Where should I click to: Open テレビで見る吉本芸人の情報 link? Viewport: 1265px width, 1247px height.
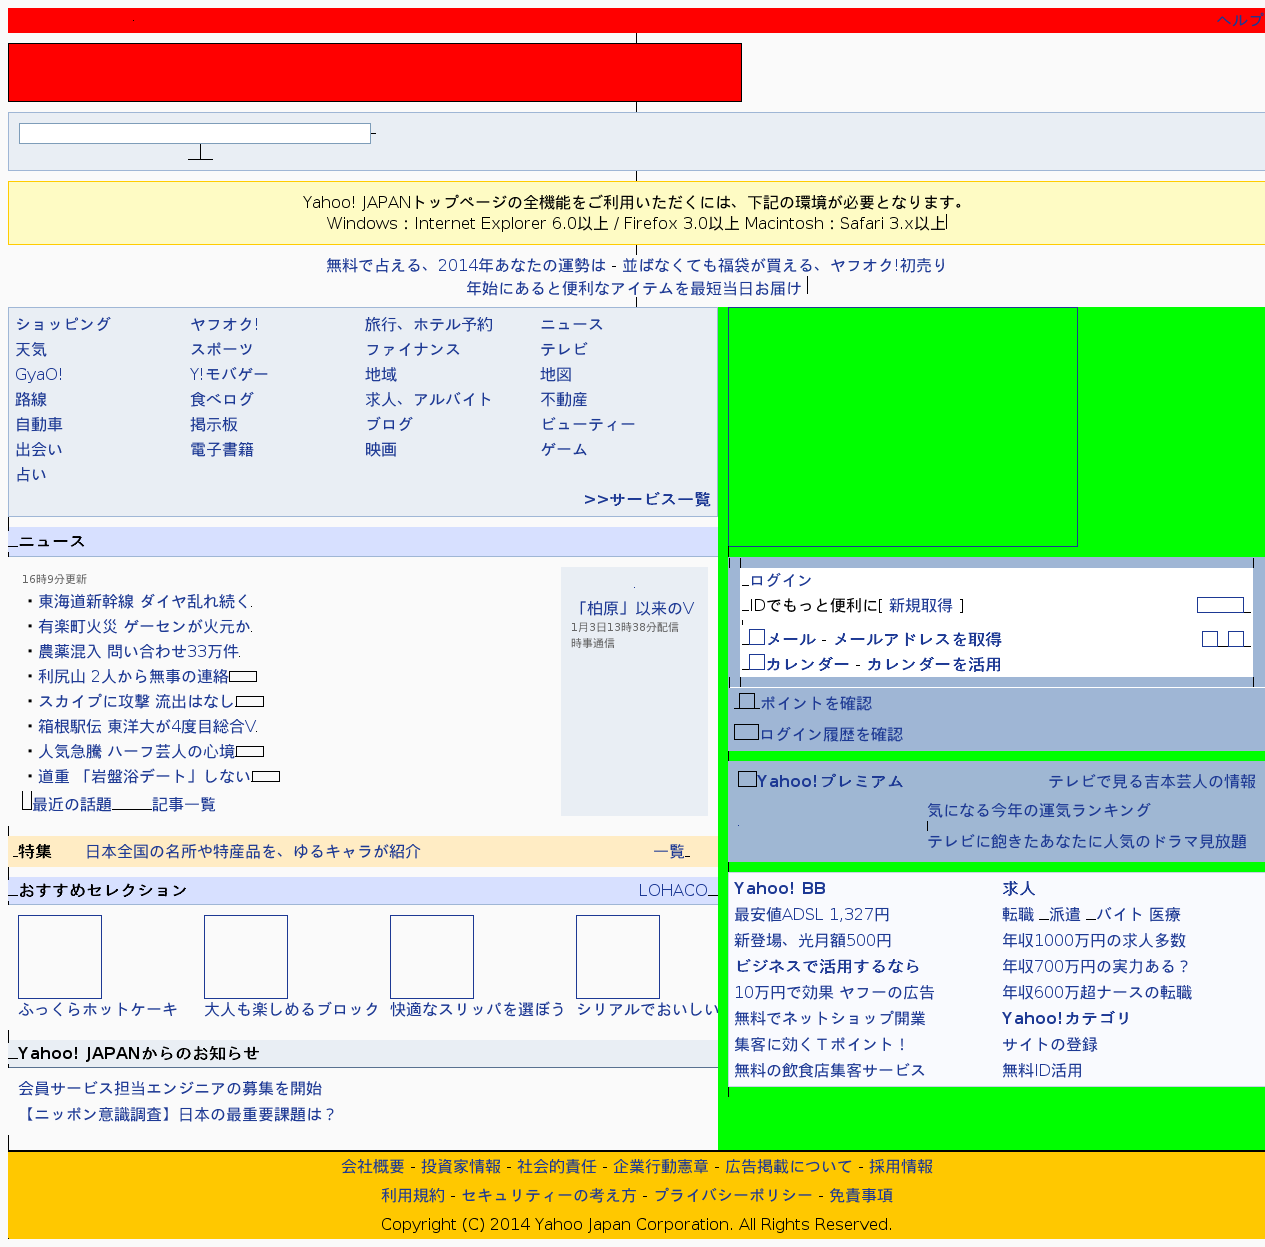(1152, 781)
